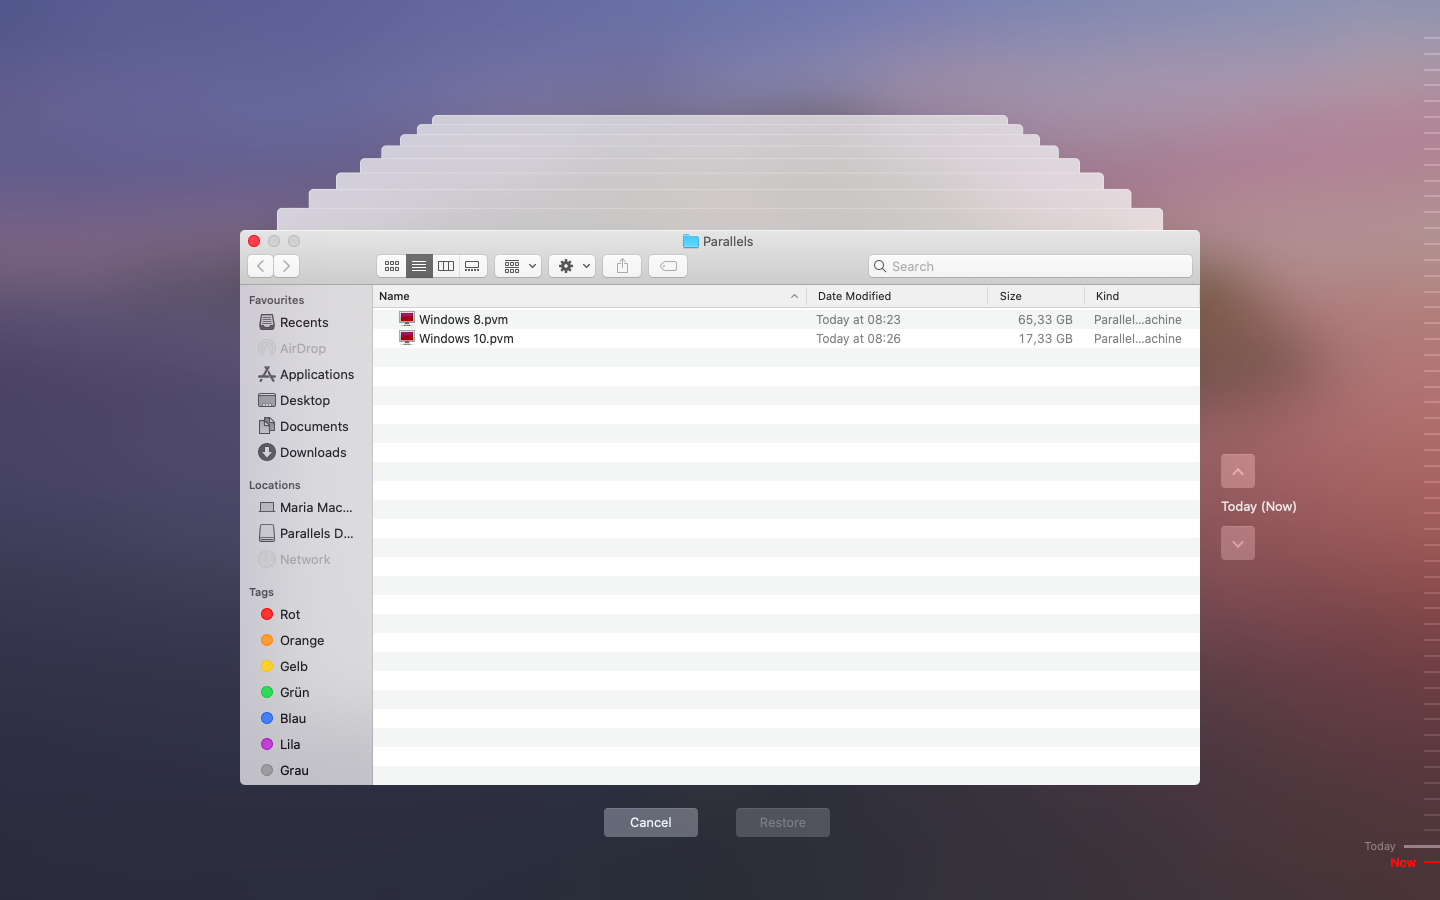Image resolution: width=1440 pixels, height=900 pixels.
Task: Switch Finder to column view
Action: pyautogui.click(x=446, y=266)
